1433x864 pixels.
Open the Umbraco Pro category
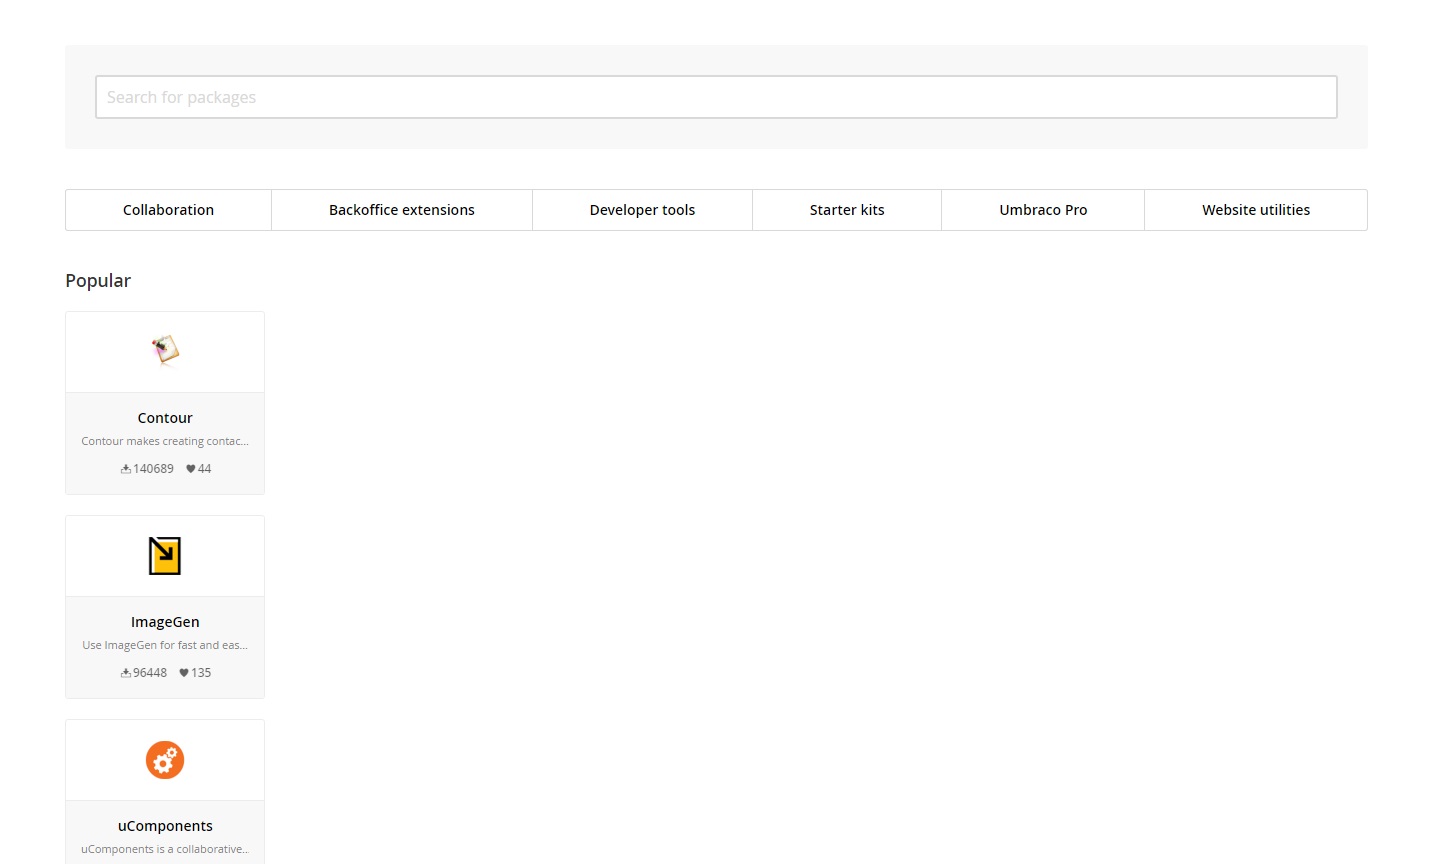1043,210
